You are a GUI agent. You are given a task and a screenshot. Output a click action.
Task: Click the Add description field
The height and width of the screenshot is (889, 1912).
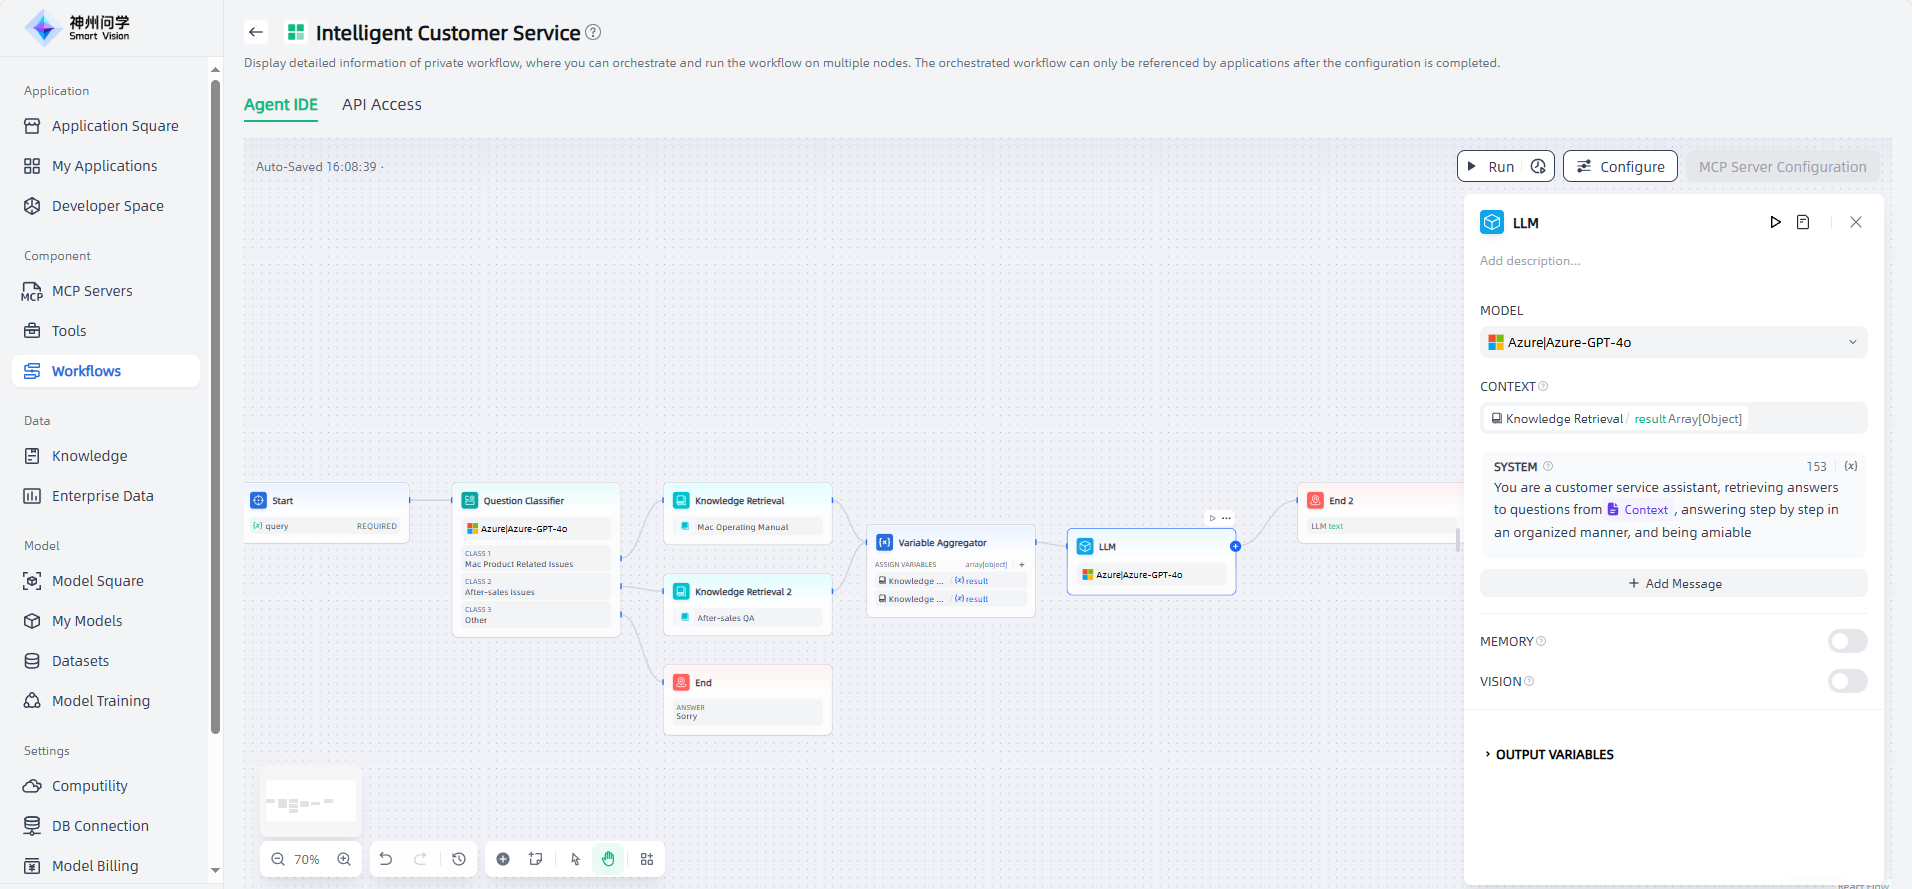[1530, 261]
